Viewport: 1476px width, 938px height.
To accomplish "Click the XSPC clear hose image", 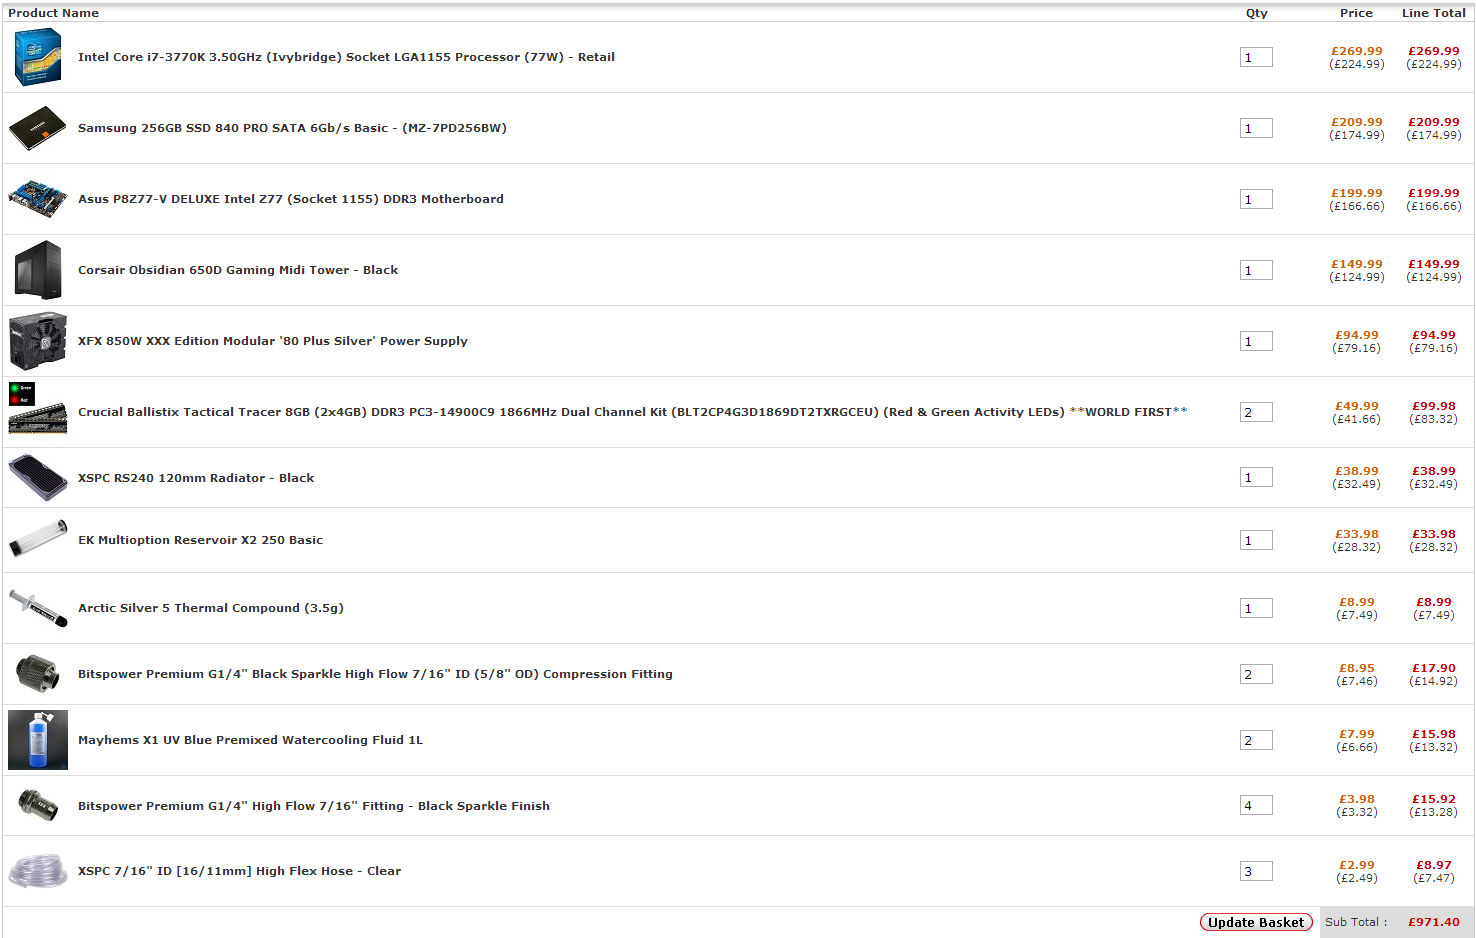I will coord(38,871).
